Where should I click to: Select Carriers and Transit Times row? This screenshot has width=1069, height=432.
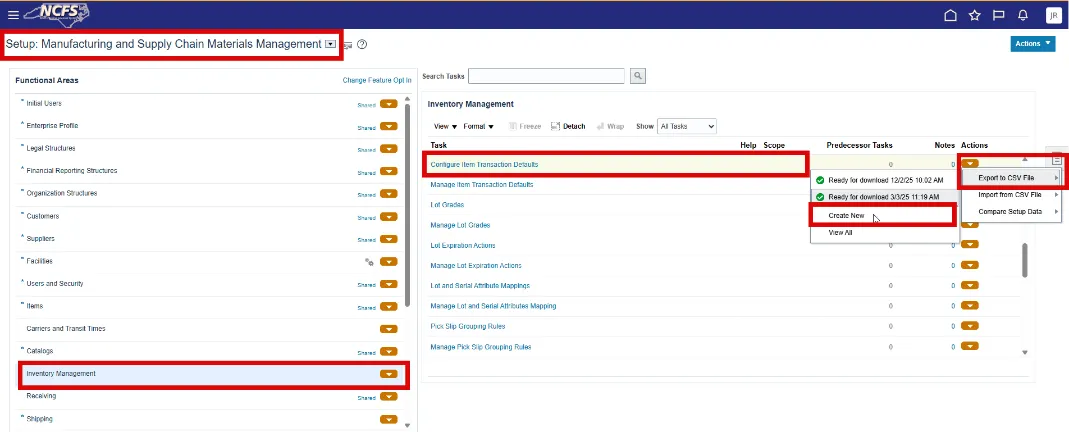208,329
